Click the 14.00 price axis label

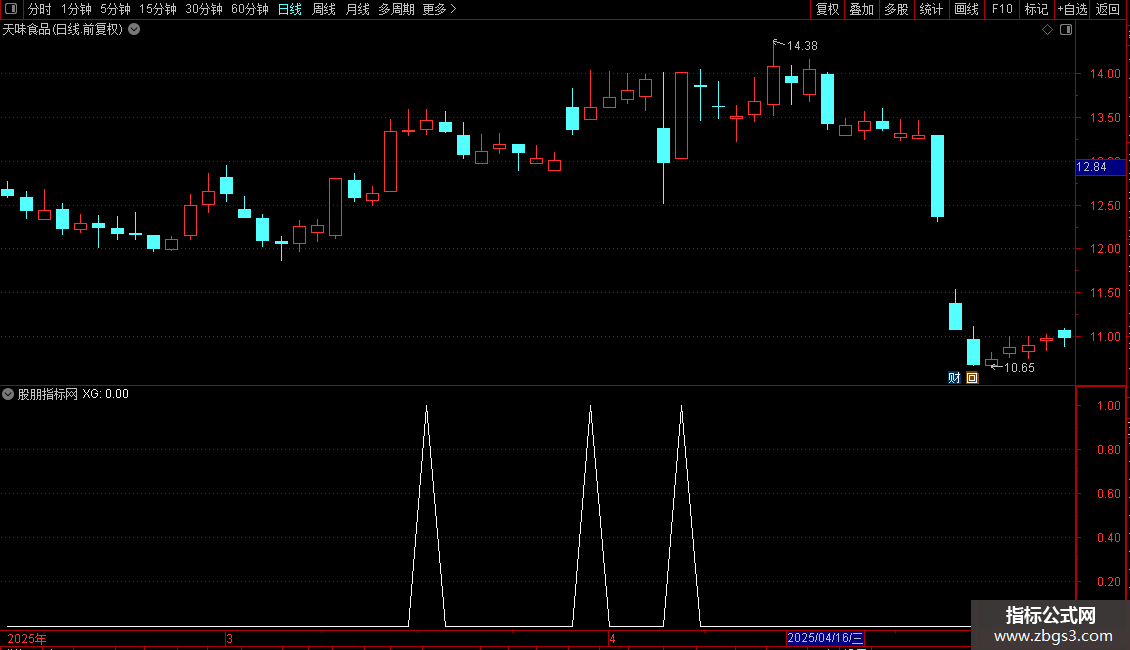(x=1105, y=74)
